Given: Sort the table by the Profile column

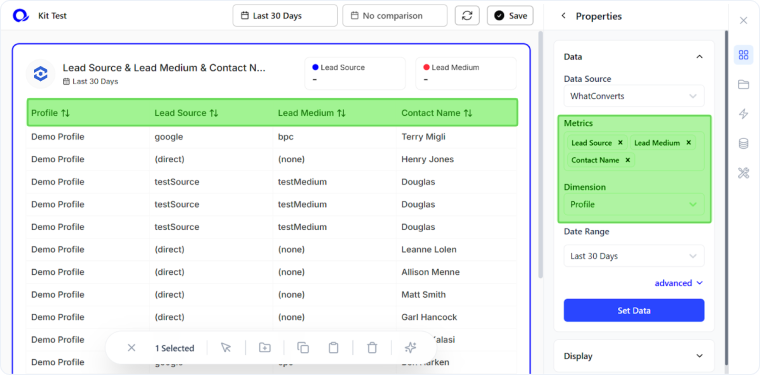Looking at the screenshot, I should pos(66,113).
